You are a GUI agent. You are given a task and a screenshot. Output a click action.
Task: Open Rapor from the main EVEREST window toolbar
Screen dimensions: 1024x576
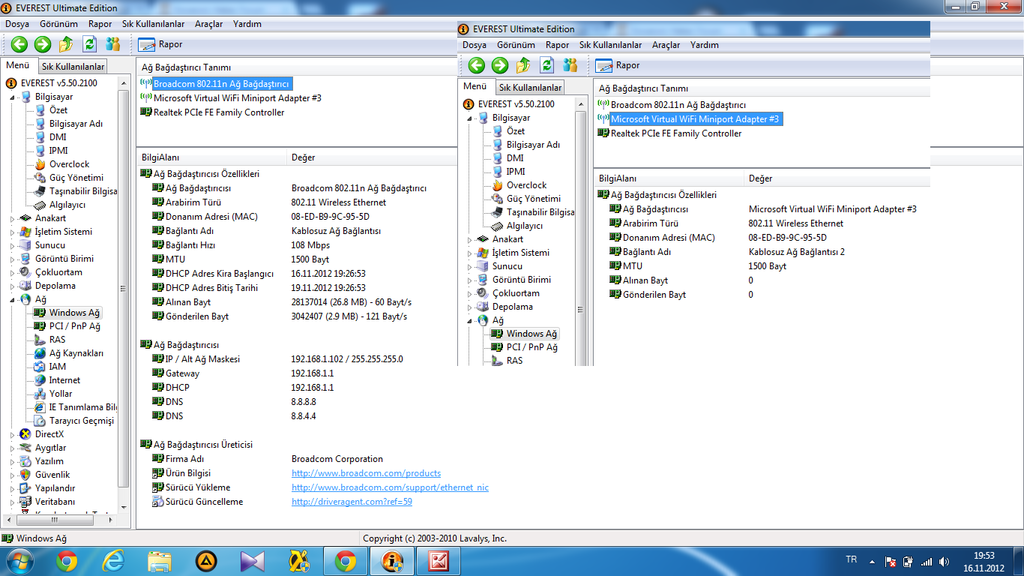tap(161, 44)
